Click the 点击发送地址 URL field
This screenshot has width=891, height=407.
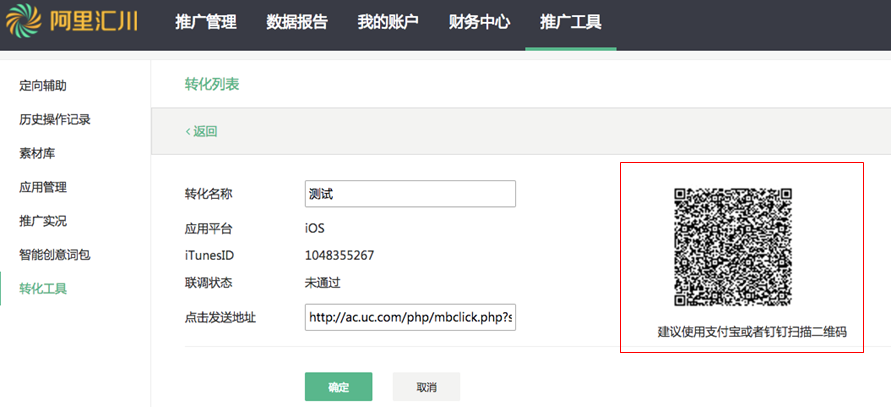point(410,317)
